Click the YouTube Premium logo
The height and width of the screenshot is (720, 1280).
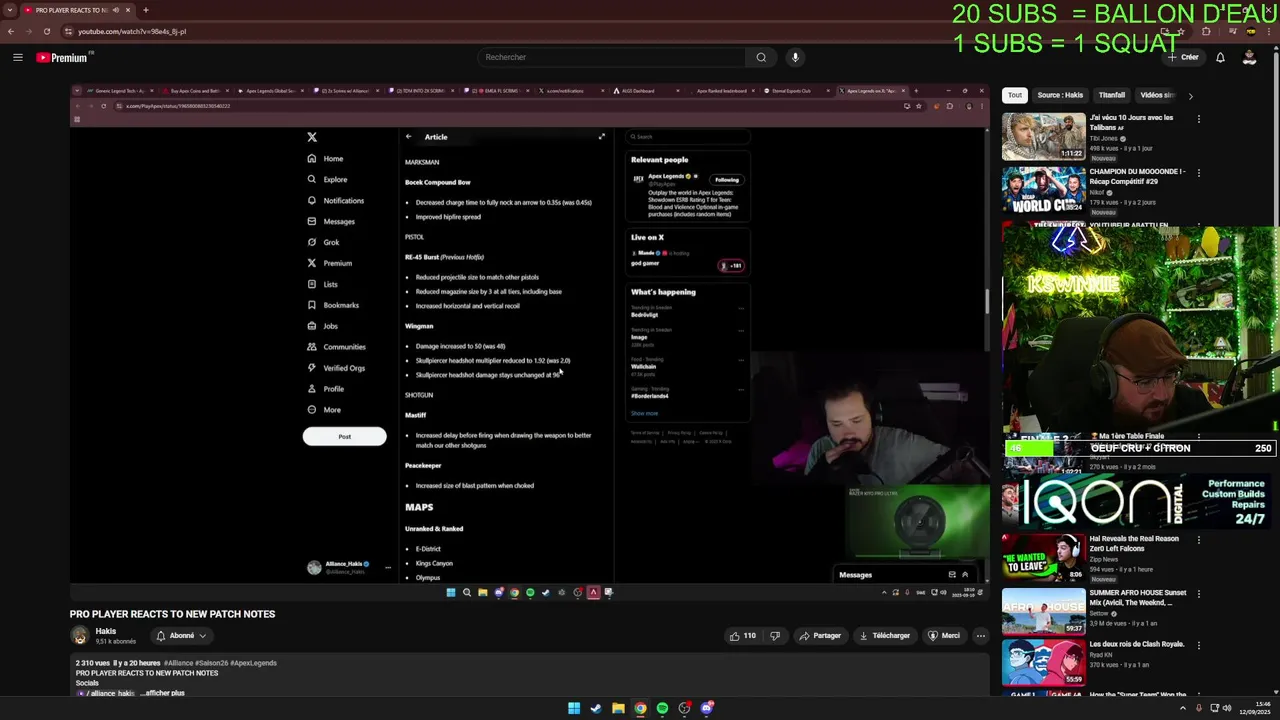tap(62, 57)
